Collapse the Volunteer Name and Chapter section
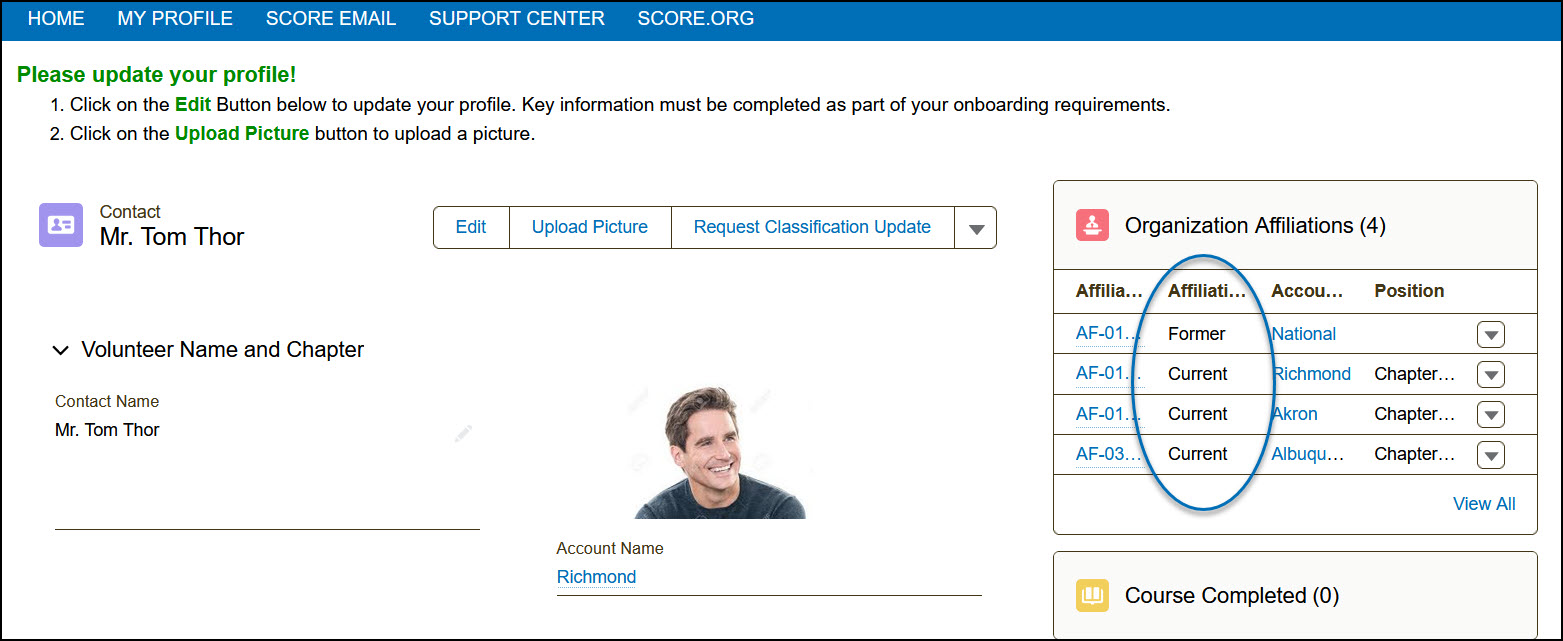This screenshot has width=1563, height=641. pos(62,351)
